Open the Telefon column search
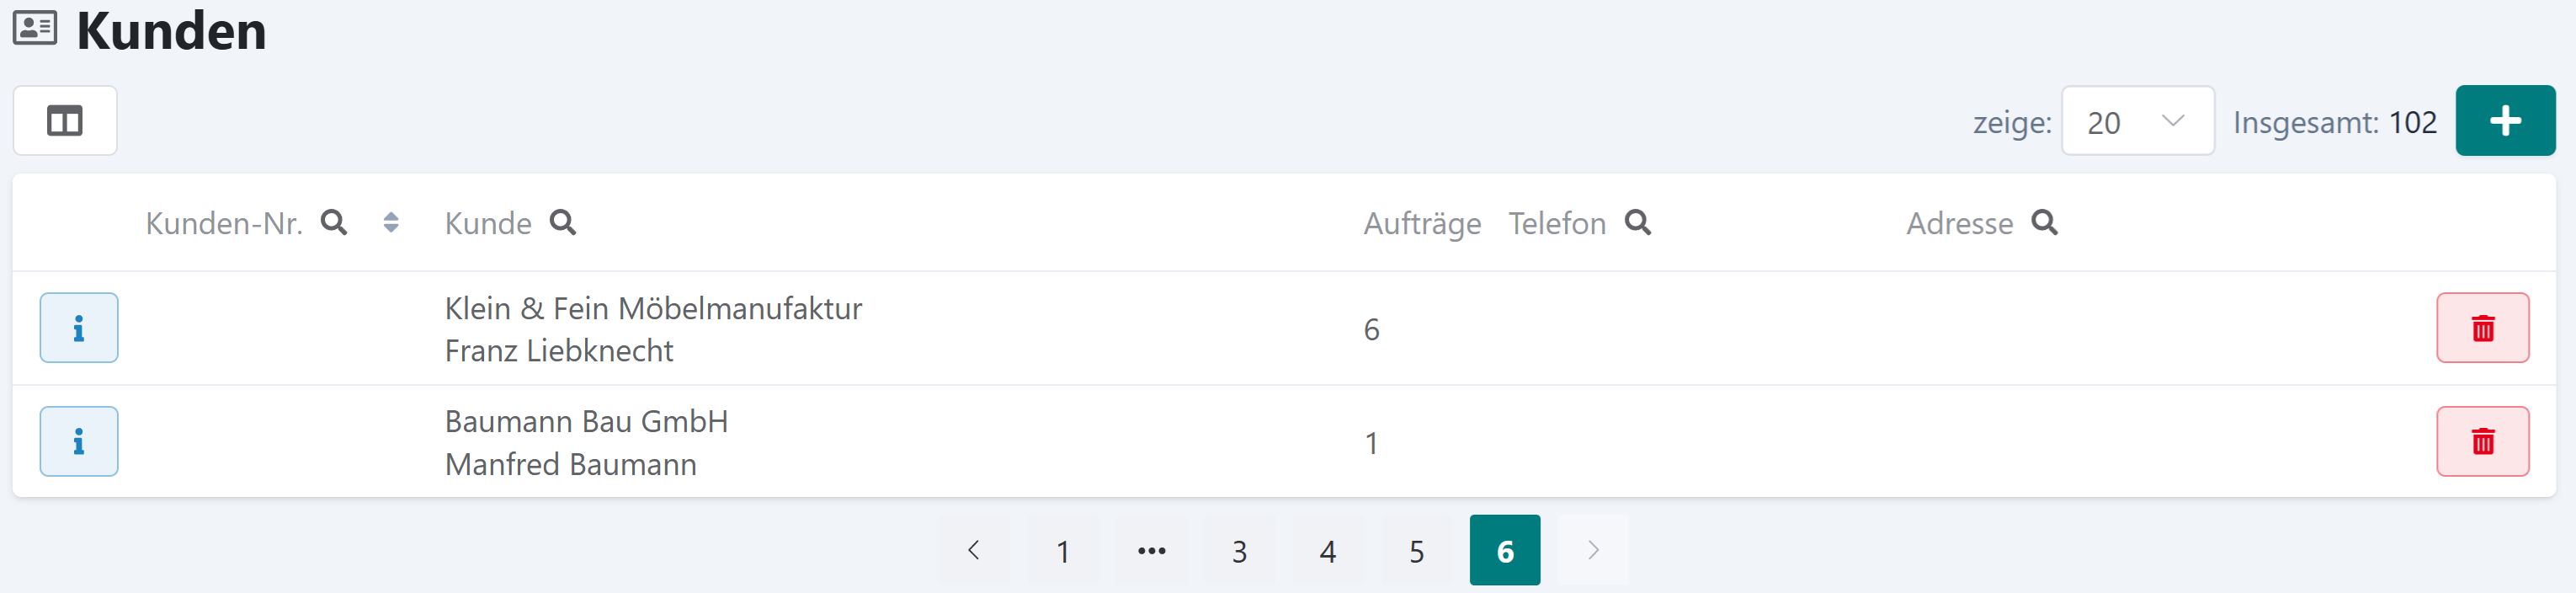The height and width of the screenshot is (593, 2576). [x=1638, y=223]
